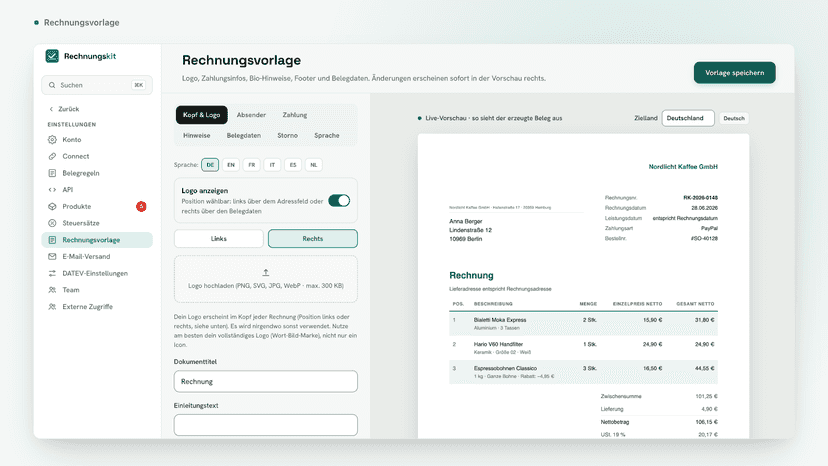The height and width of the screenshot is (466, 828).
Task: Select logo position Rechts
Action: [x=313, y=239]
